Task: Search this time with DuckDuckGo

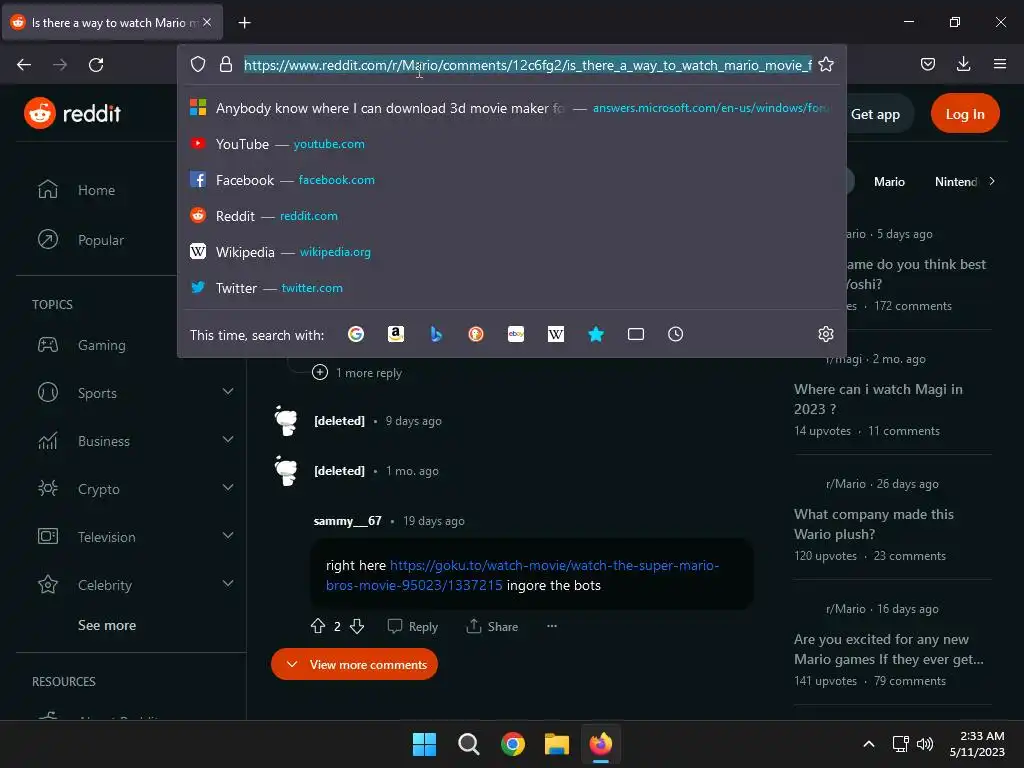Action: 476,334
